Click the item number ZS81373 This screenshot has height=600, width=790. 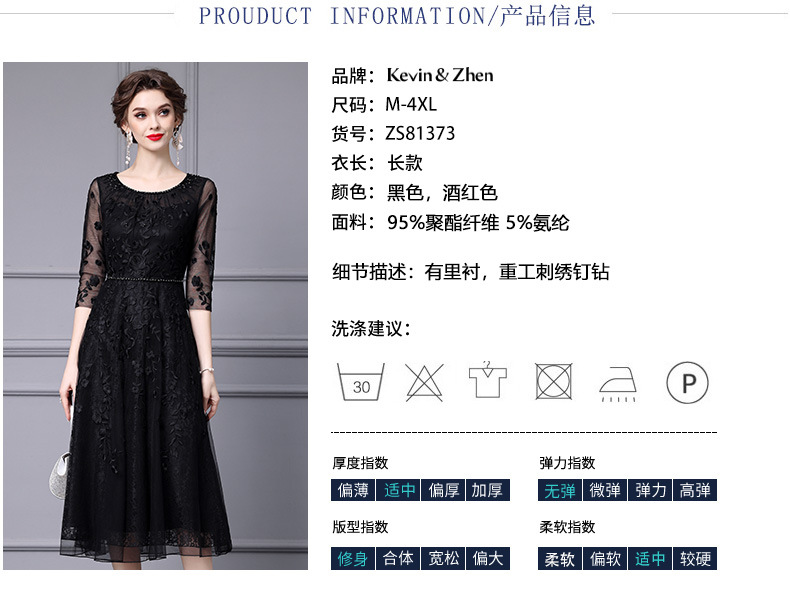(x=420, y=134)
